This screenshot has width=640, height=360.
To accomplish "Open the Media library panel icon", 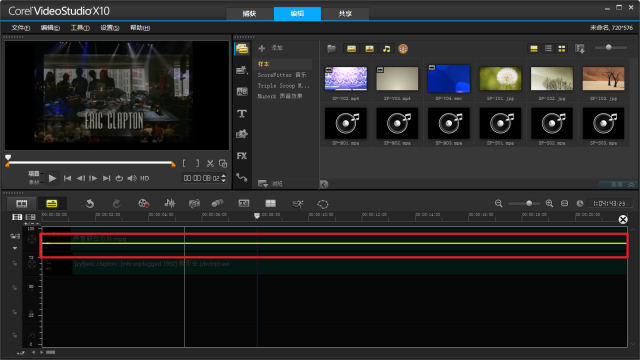I will tap(242, 49).
